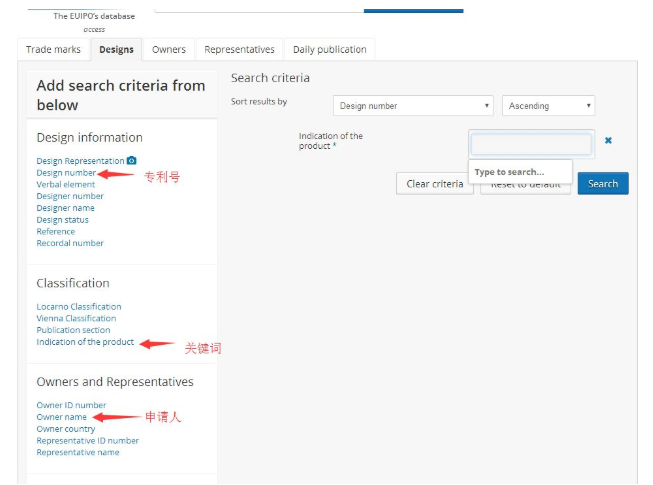Add Indication of the product criterion from sidebar

pos(85,342)
